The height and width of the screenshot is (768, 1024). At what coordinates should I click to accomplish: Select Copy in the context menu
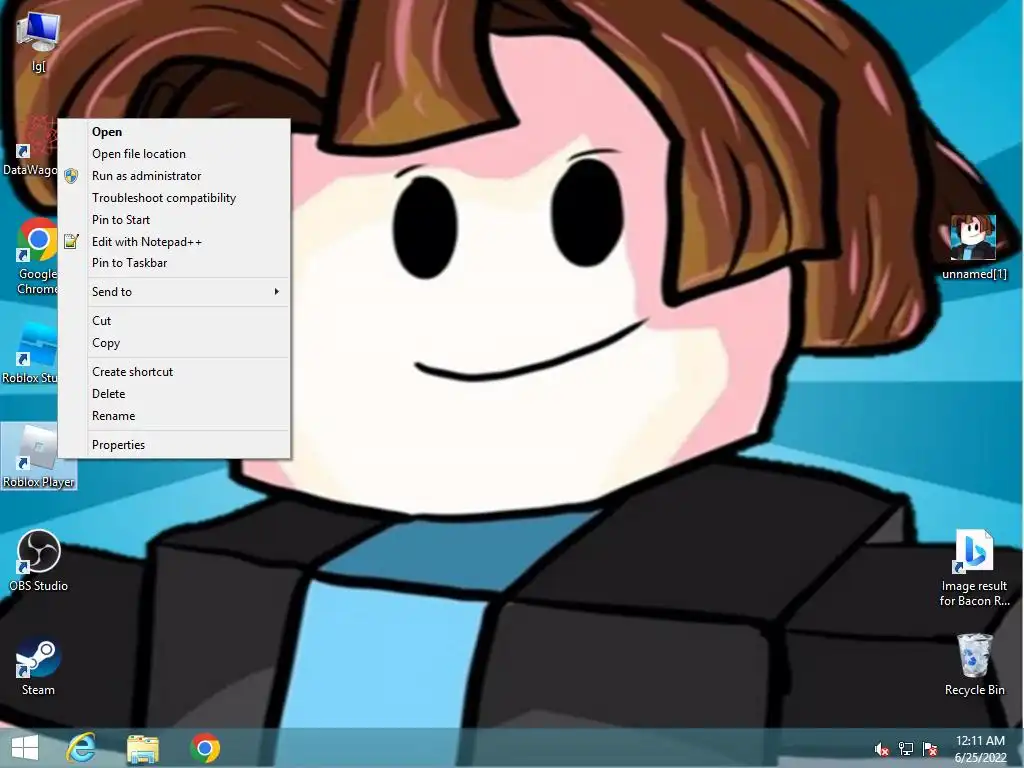coord(174,343)
